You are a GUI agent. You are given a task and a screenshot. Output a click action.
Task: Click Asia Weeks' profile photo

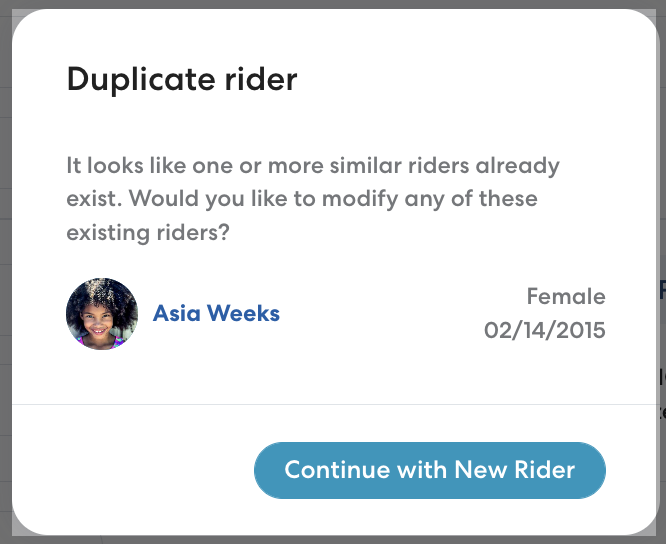pyautogui.click(x=102, y=314)
